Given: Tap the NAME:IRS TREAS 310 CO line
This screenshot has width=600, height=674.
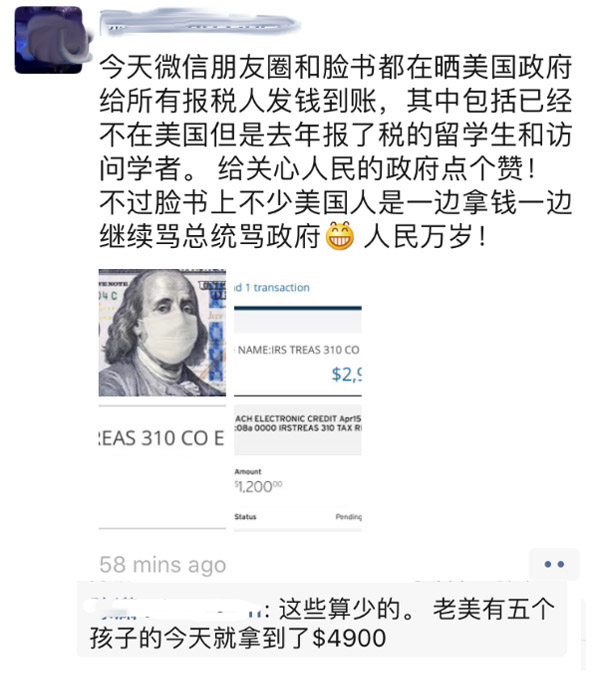Looking at the screenshot, I should (x=298, y=350).
